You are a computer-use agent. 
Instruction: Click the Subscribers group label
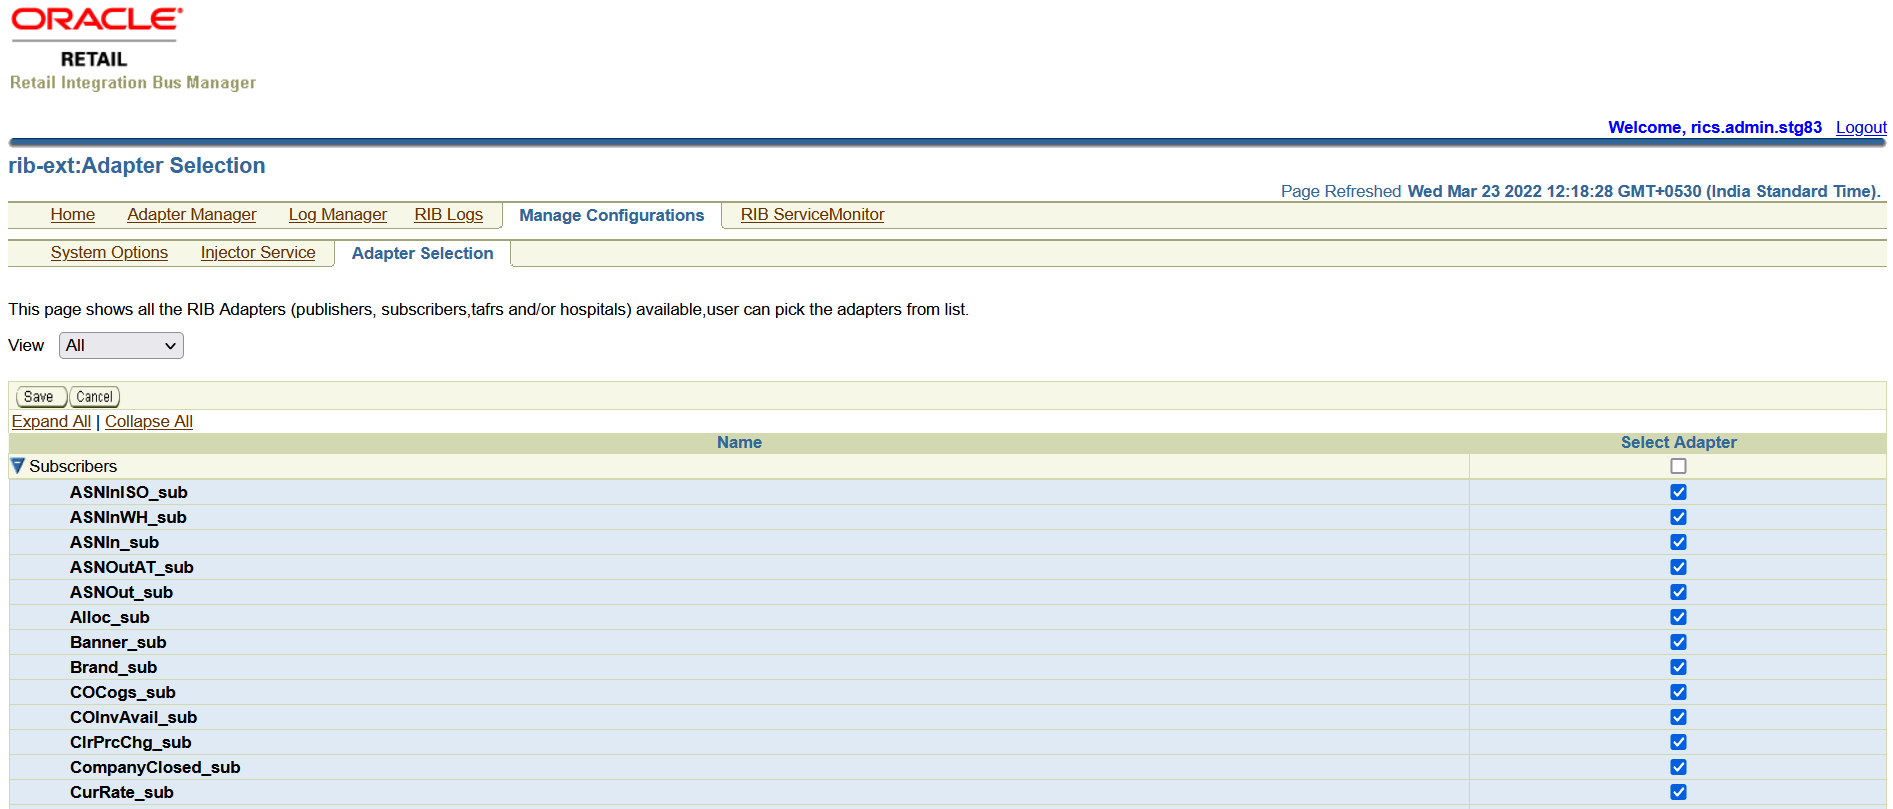coord(73,467)
